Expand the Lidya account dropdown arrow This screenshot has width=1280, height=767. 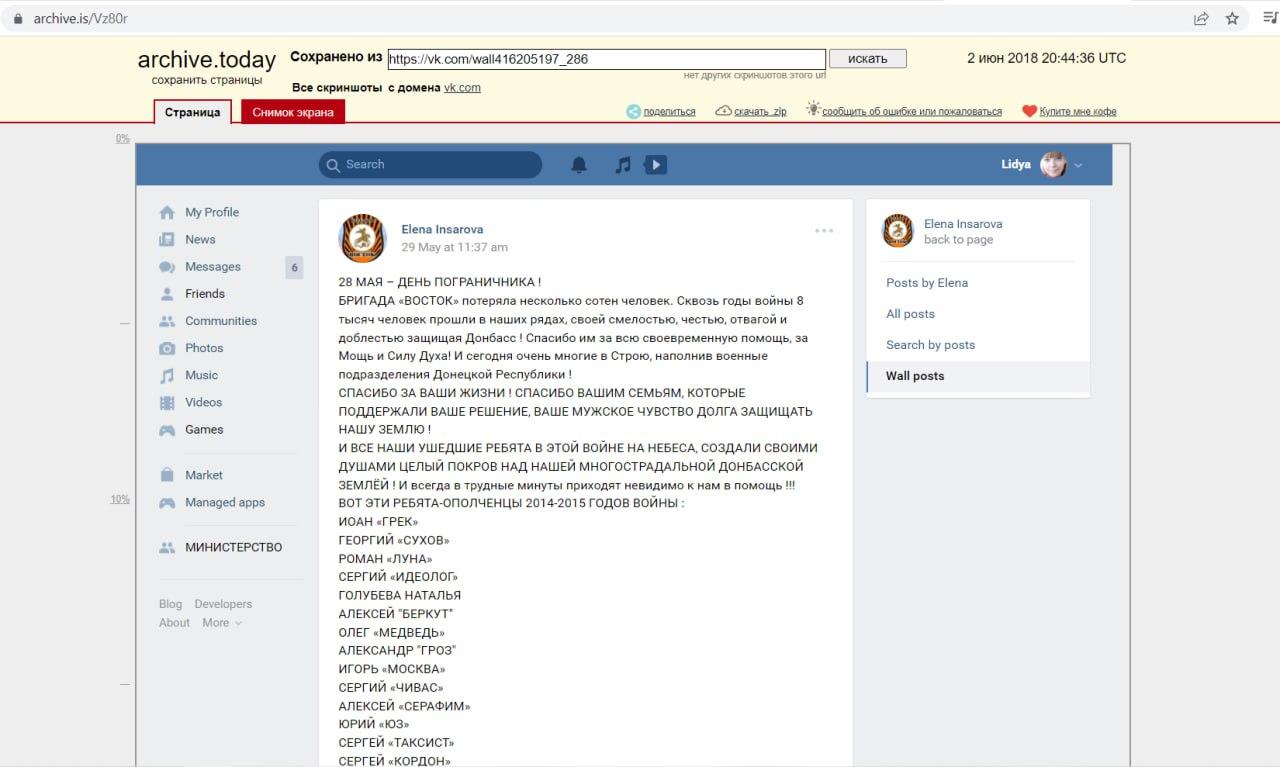coord(1078,166)
